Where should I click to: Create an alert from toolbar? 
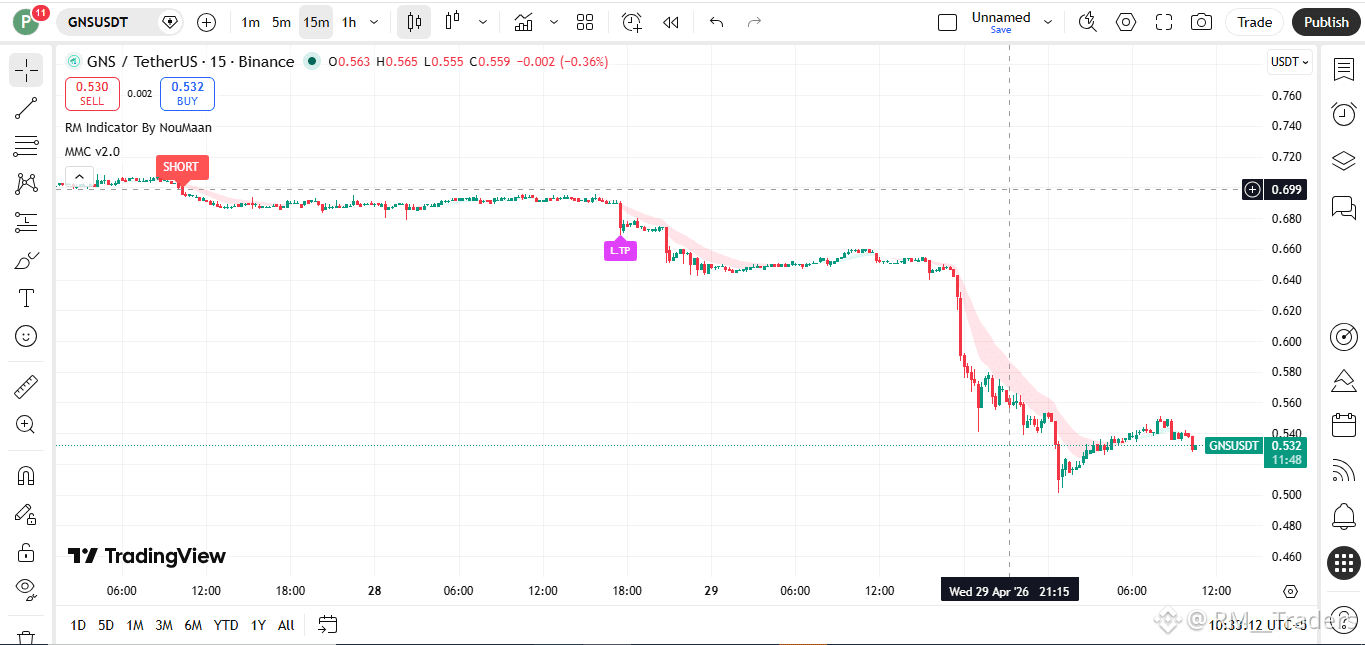point(631,22)
